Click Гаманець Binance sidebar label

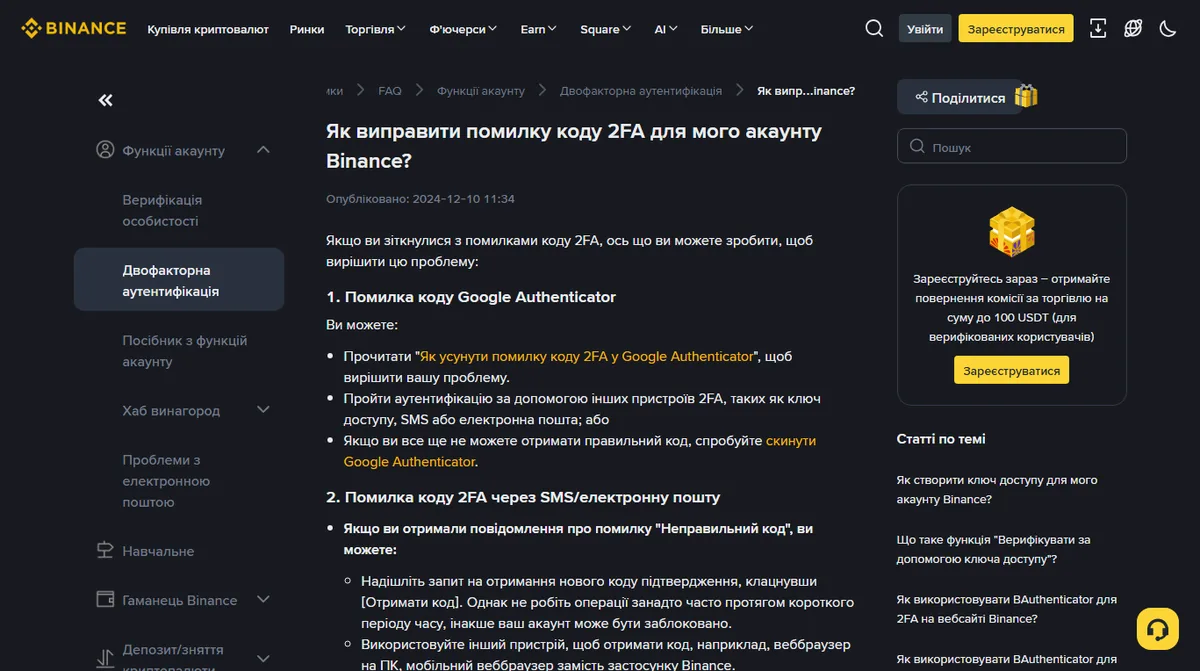180,600
